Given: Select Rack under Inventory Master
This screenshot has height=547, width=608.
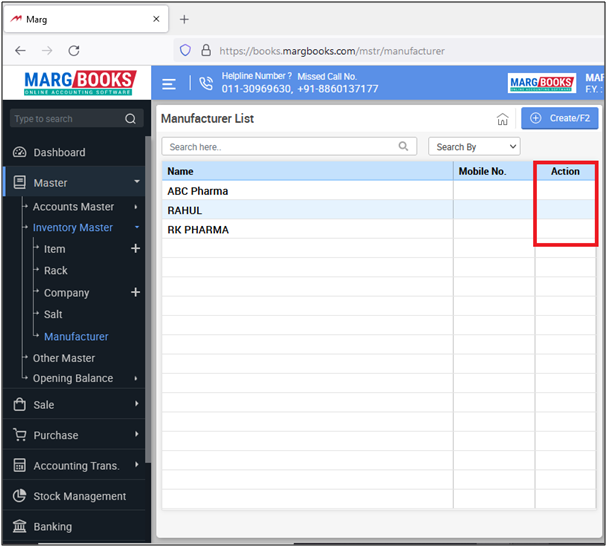Looking at the screenshot, I should (55, 270).
